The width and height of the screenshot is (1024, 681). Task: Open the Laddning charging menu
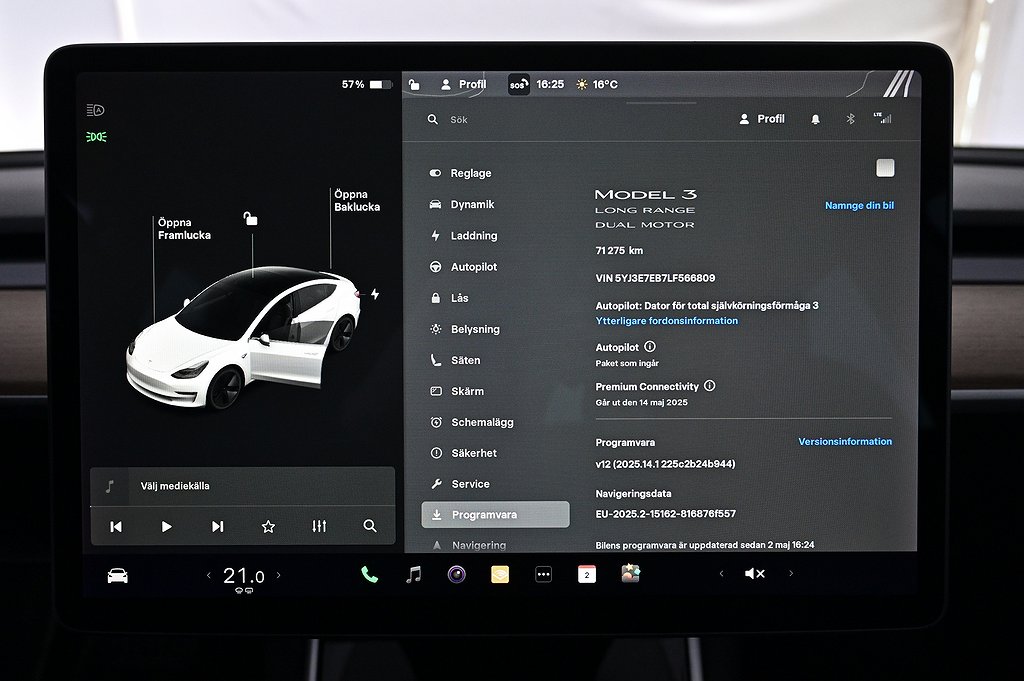[x=464, y=236]
